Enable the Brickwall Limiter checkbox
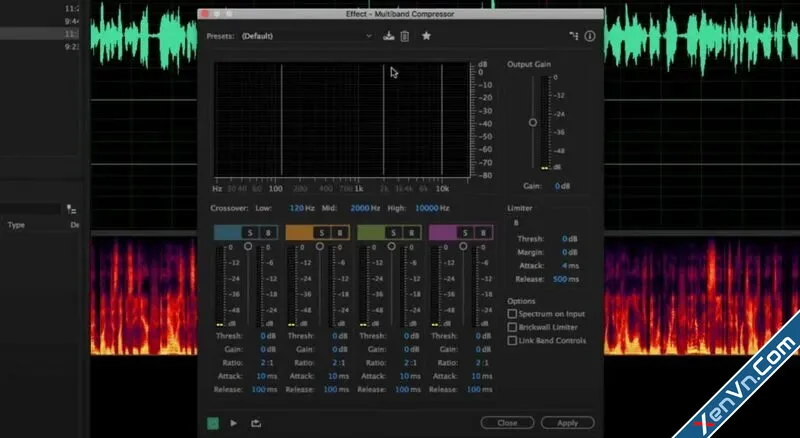Screen dimensions: 800x438 coord(512,327)
